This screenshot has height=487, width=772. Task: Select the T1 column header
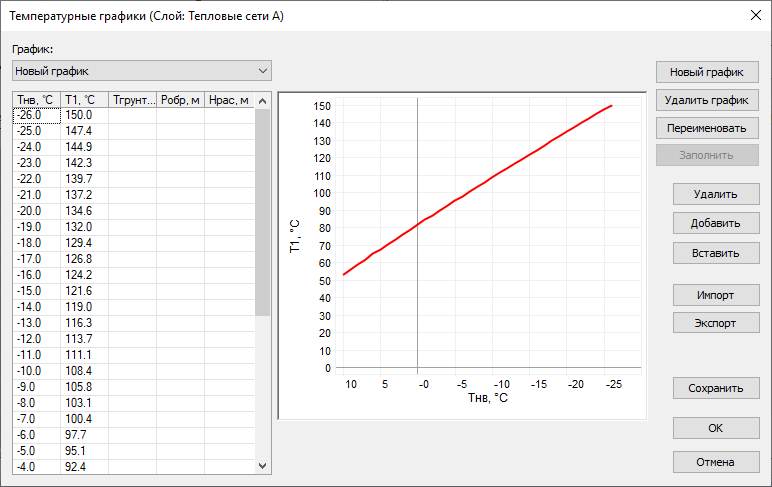[84, 100]
